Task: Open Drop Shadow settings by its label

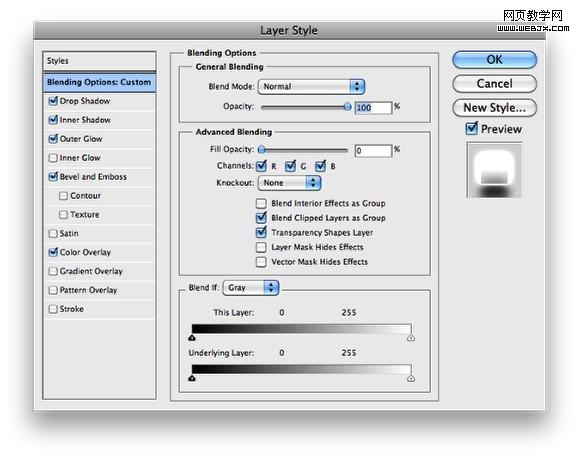Action: 85,101
